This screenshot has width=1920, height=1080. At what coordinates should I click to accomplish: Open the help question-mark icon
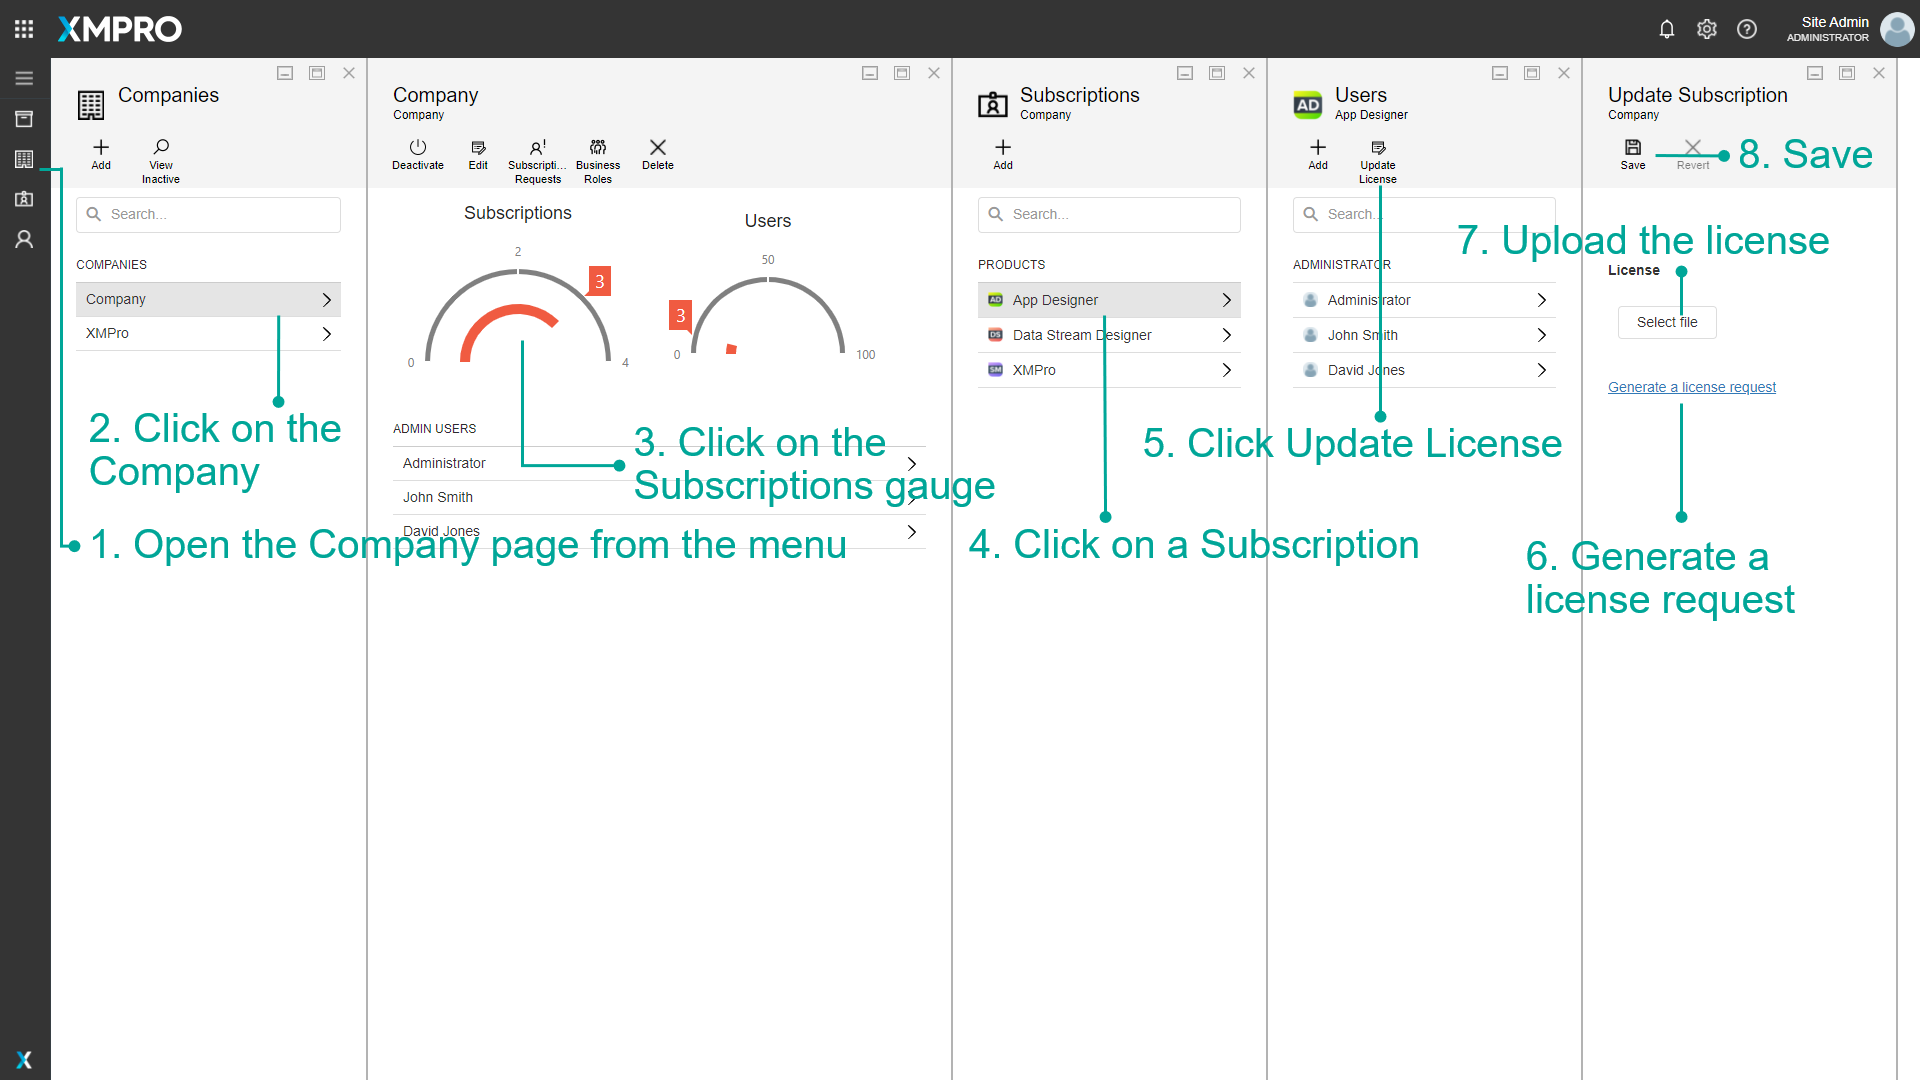coord(1747,29)
